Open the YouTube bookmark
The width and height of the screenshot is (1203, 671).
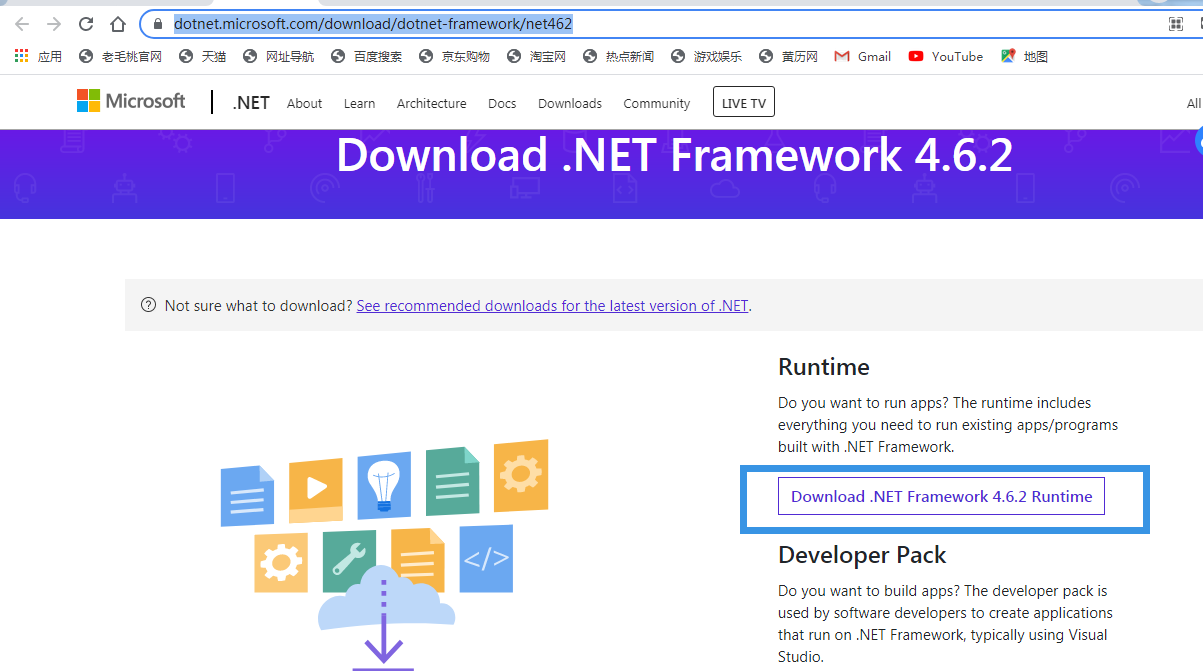tap(945, 57)
